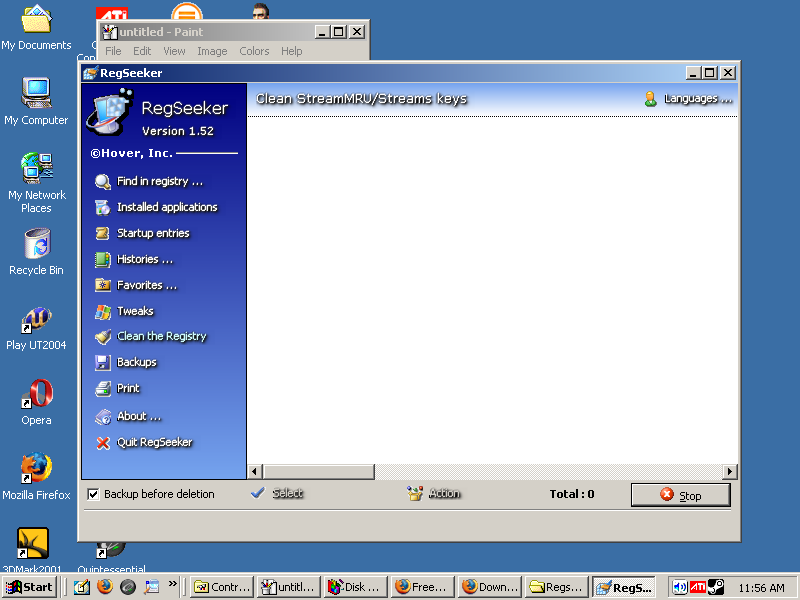Image resolution: width=800 pixels, height=600 pixels.
Task: Open the Backups floppy icon
Action: (x=102, y=363)
